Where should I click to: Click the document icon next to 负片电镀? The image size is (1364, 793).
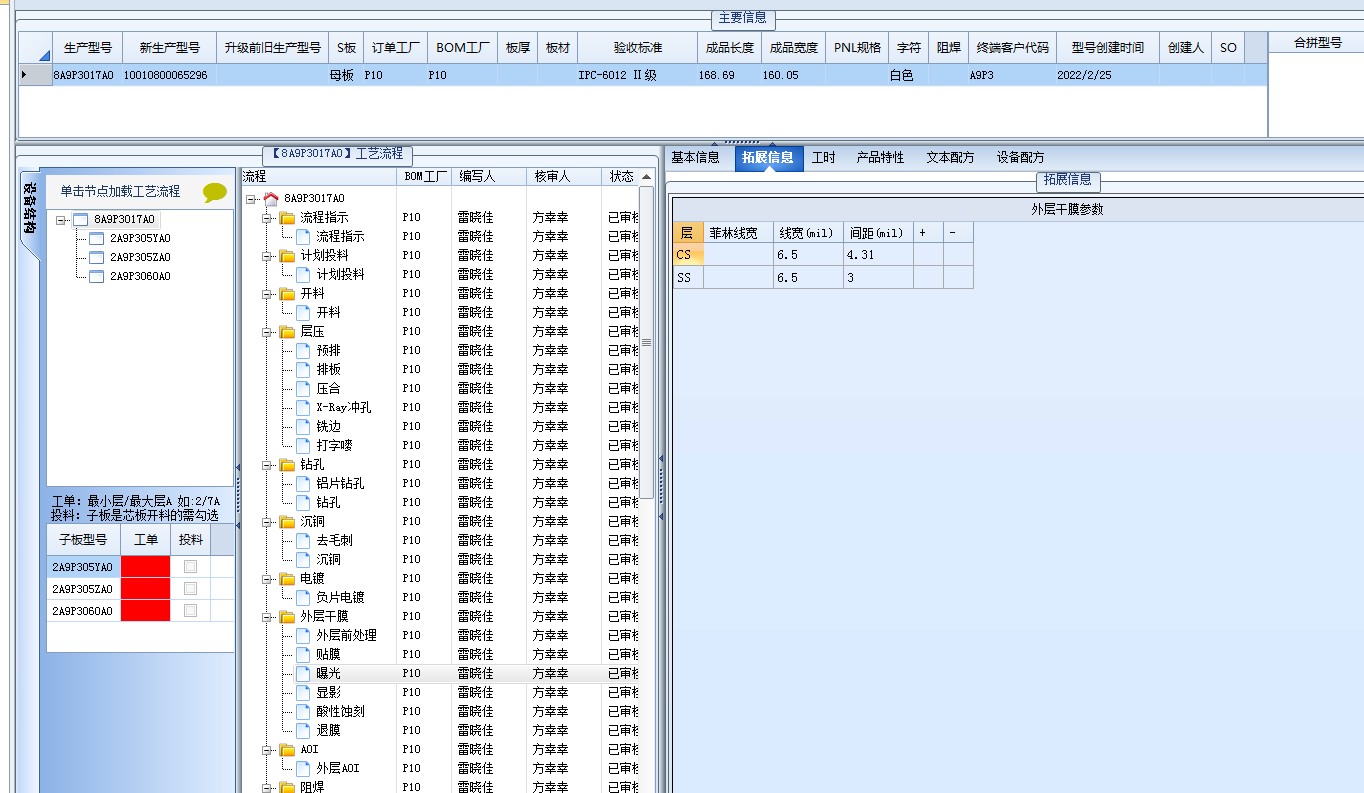[x=303, y=598]
